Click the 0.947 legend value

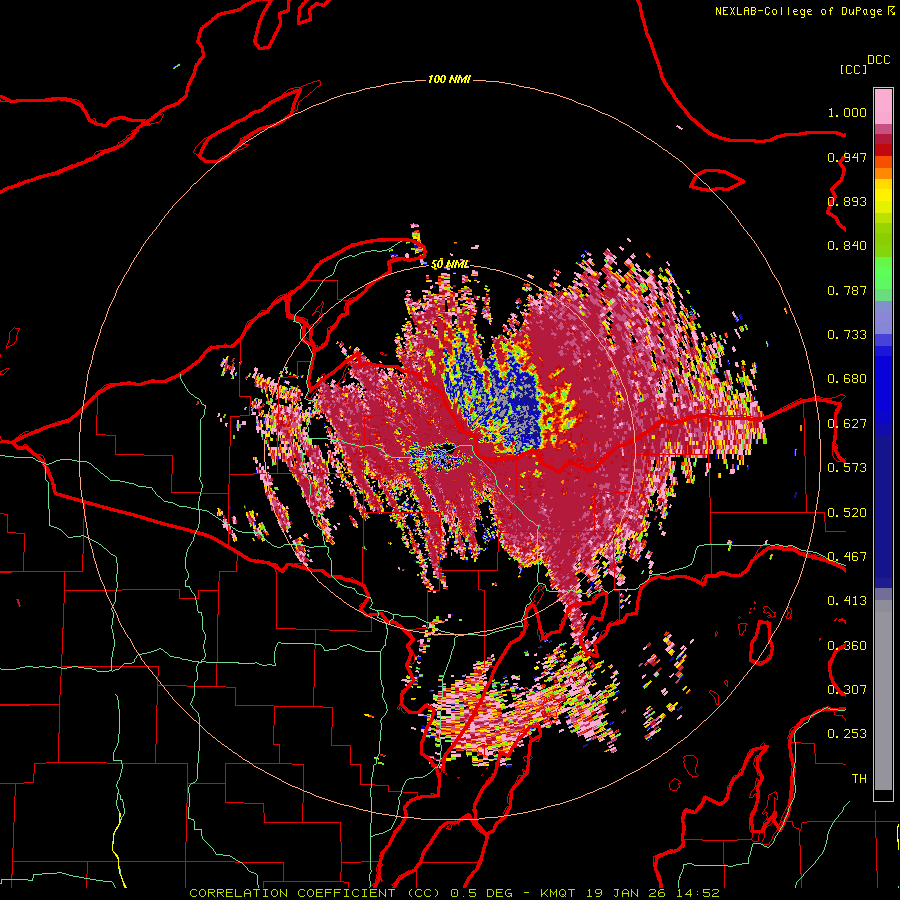coord(847,157)
